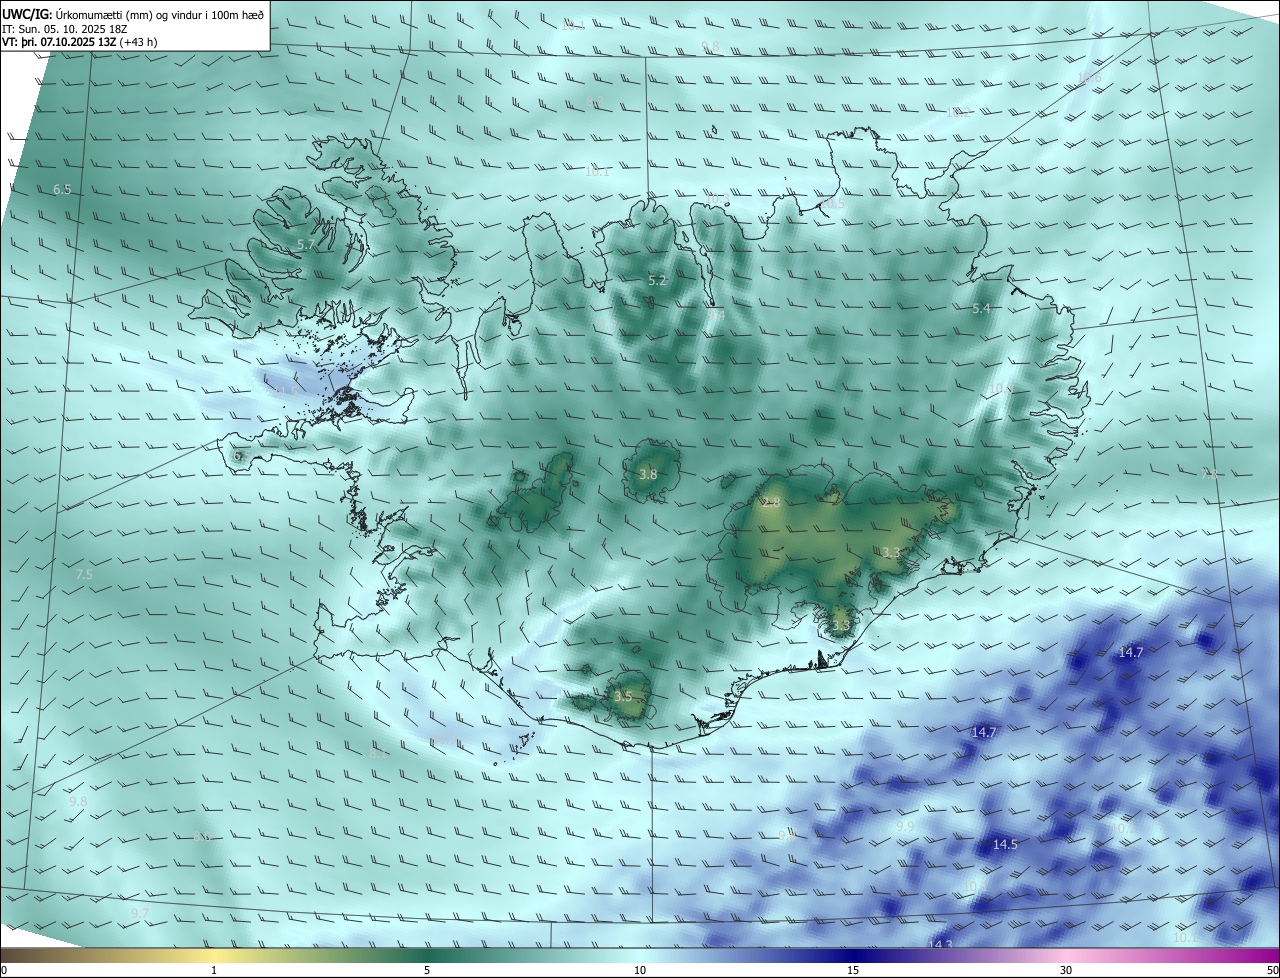Click the colorbar tick label 15
This screenshot has height=978, width=1280.
click(853, 970)
